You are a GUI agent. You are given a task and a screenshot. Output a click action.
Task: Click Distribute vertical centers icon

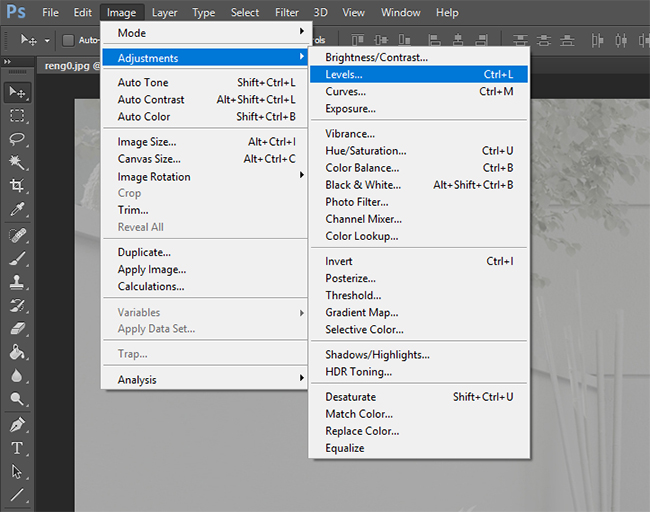click(x=543, y=40)
